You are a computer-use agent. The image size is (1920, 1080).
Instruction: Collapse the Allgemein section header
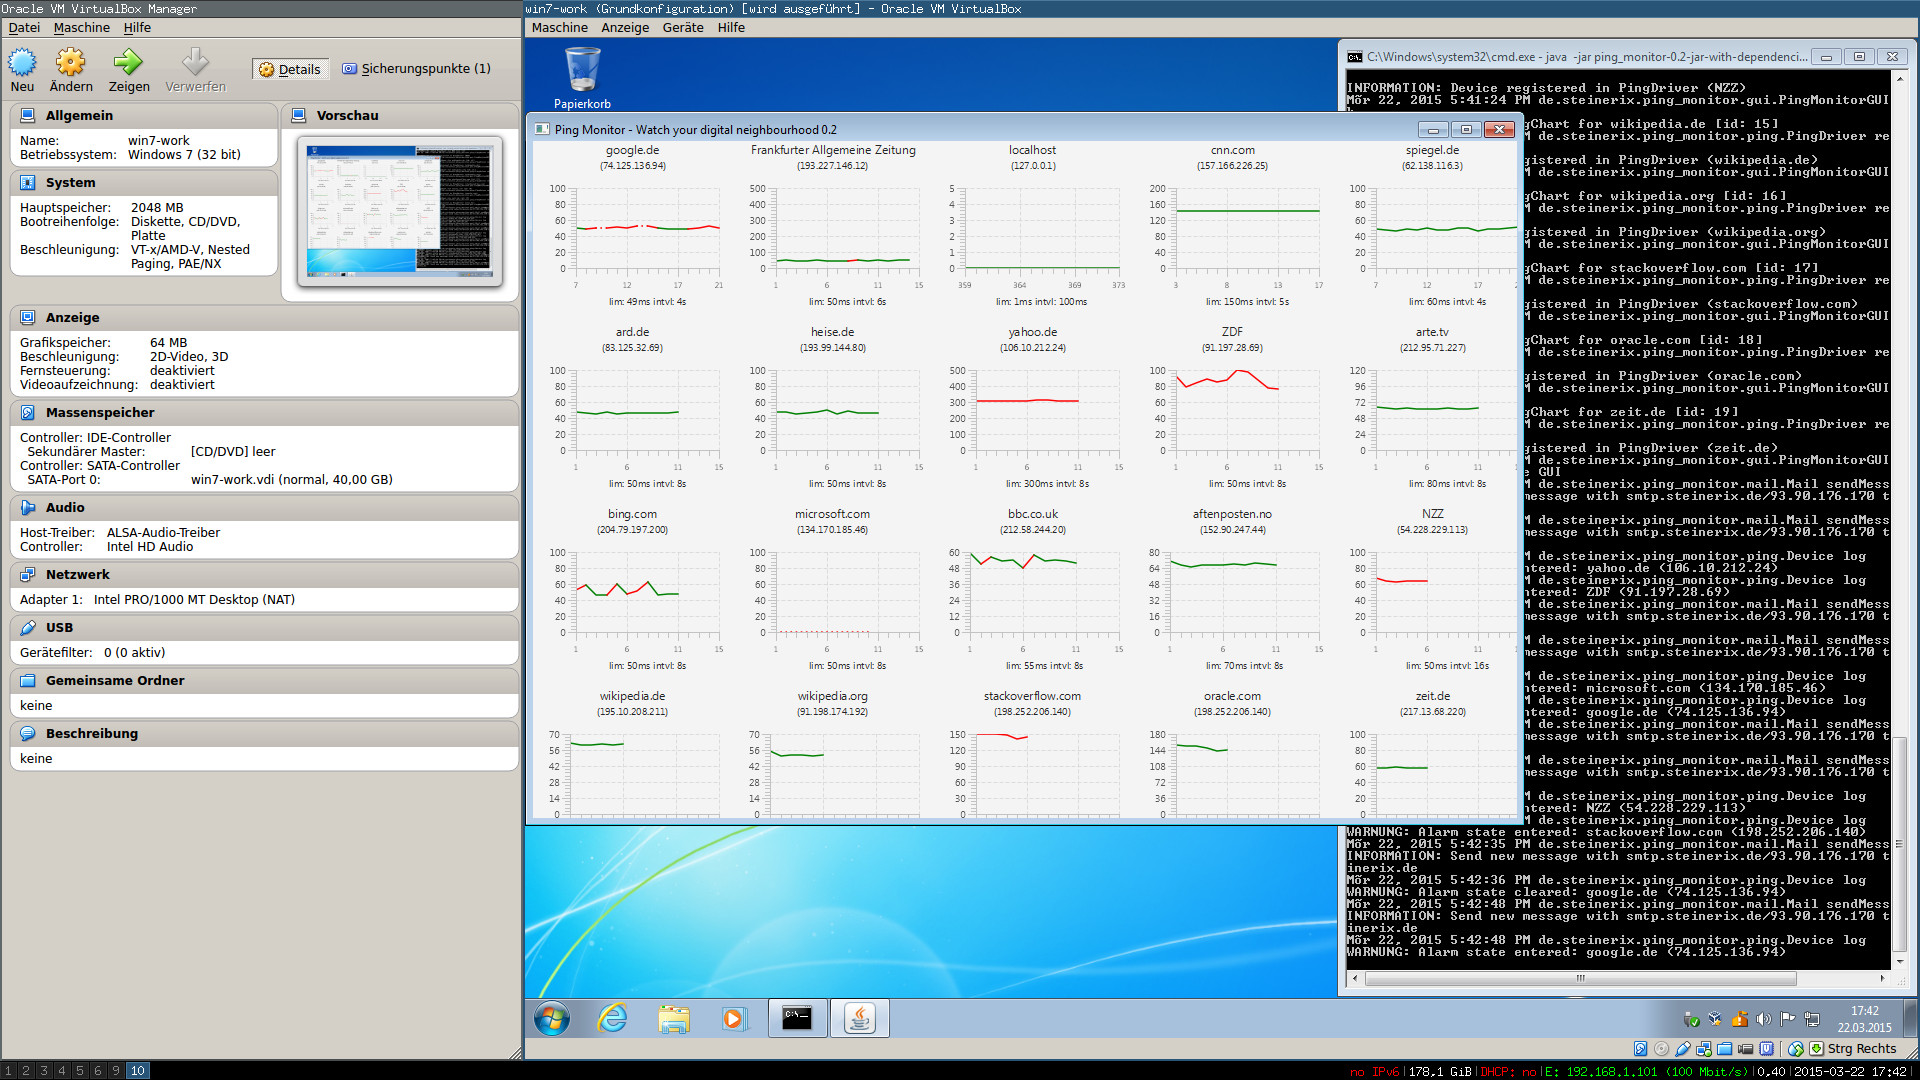tap(79, 116)
